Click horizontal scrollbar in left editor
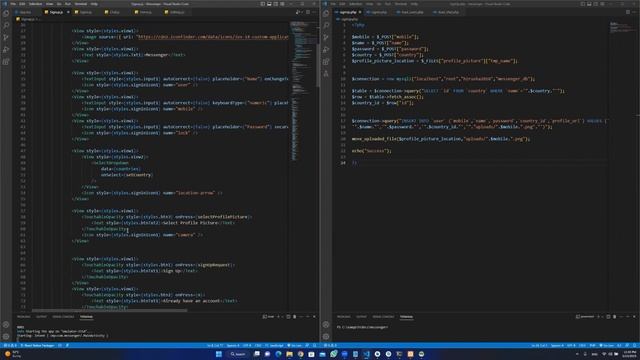The image size is (640, 360). click(x=109, y=310)
